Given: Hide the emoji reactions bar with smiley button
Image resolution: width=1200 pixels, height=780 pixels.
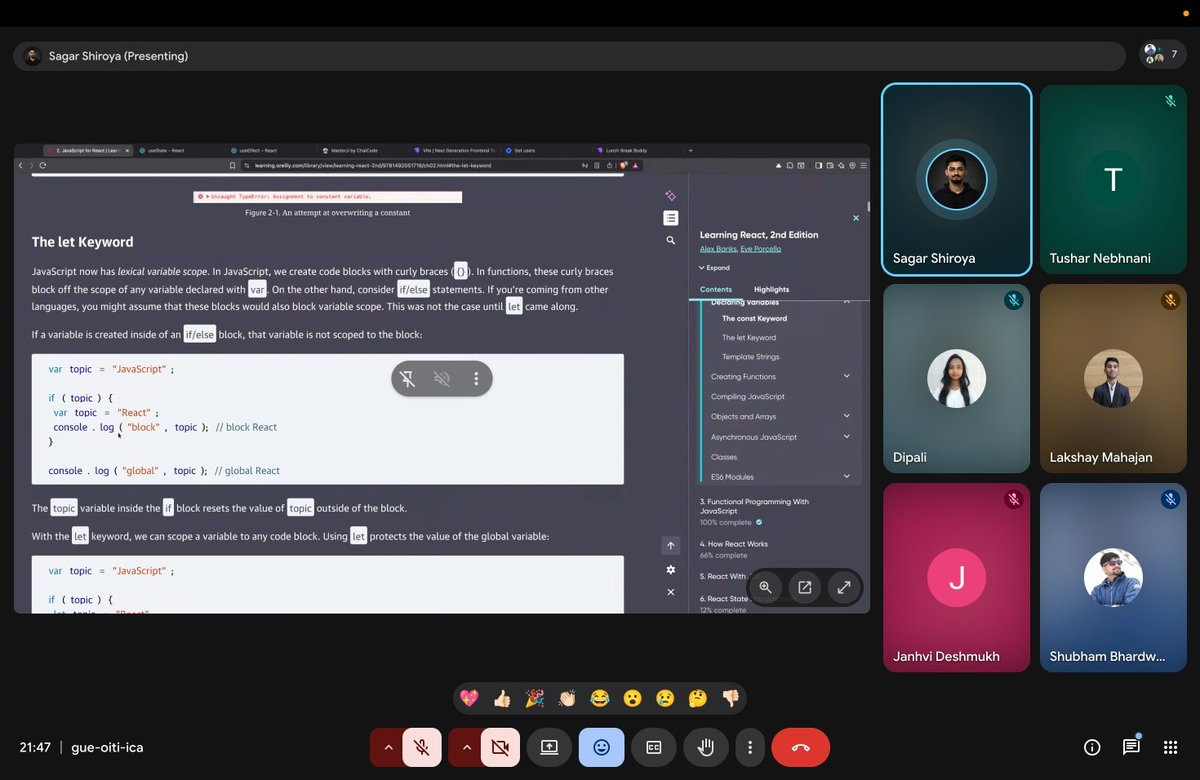Looking at the screenshot, I should pyautogui.click(x=601, y=747).
